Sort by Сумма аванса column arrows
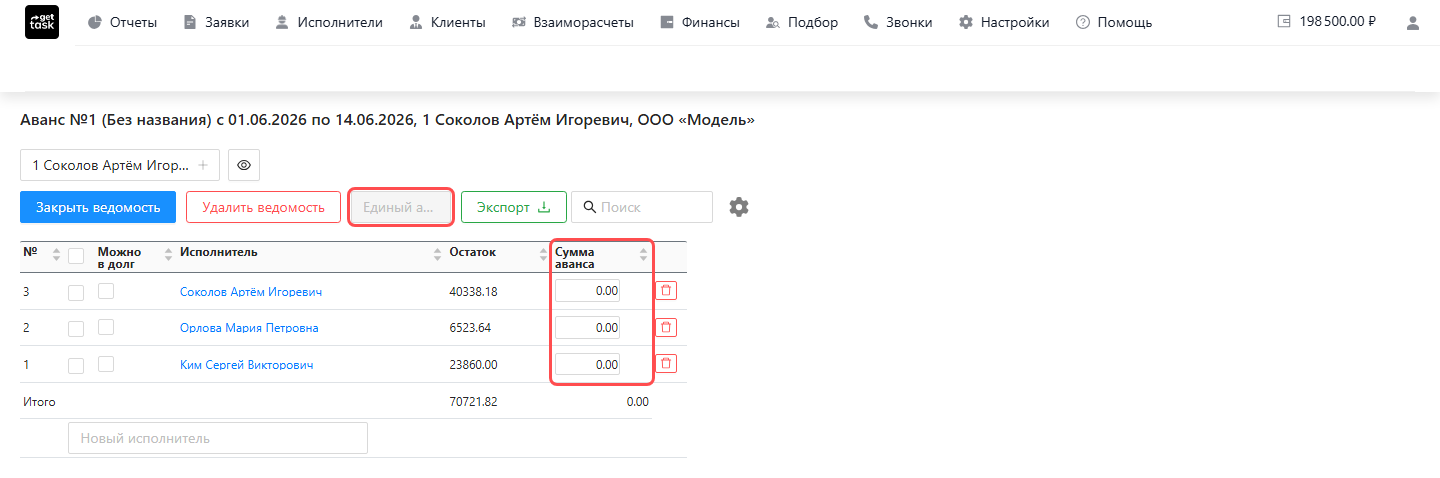The width and height of the screenshot is (1440, 478). (644, 255)
